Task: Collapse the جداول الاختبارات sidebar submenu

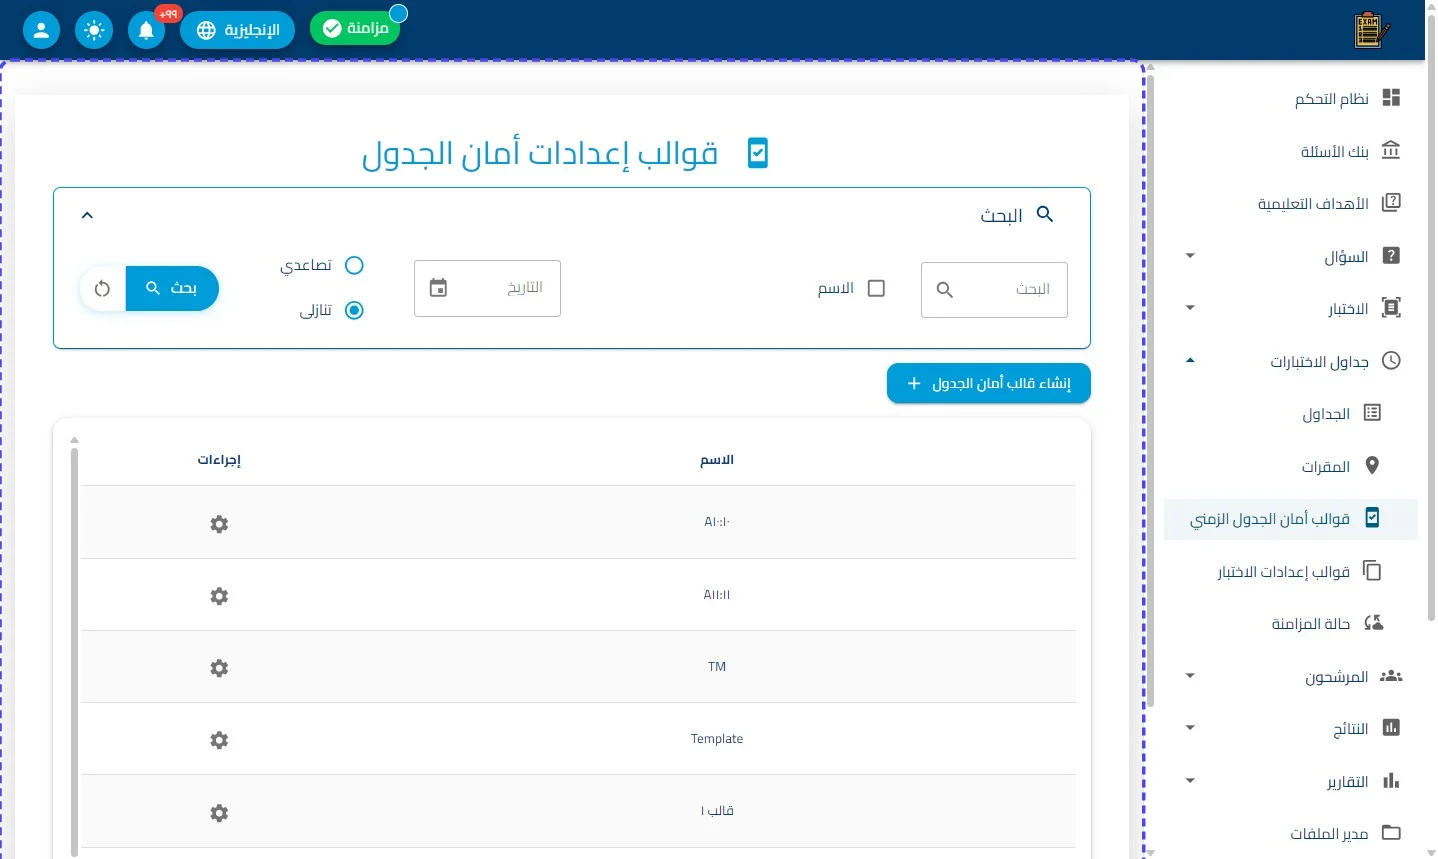Action: click(1190, 361)
